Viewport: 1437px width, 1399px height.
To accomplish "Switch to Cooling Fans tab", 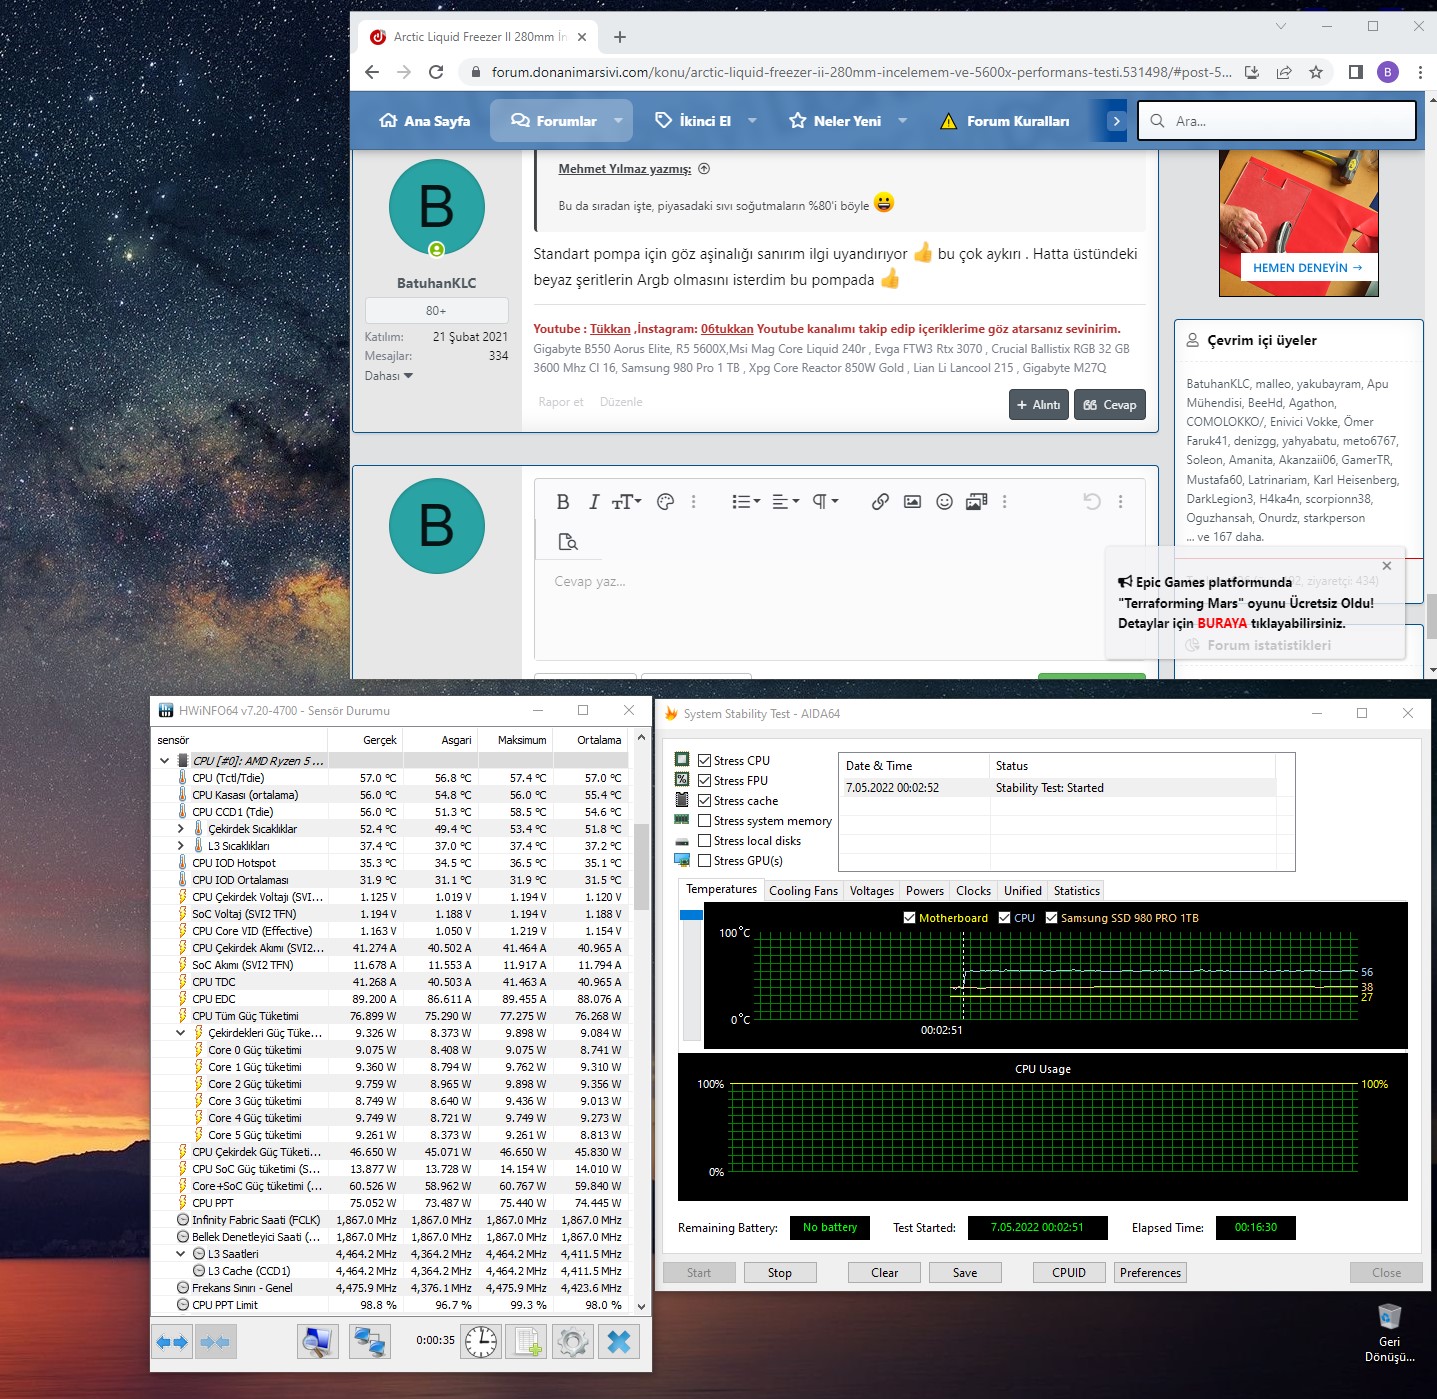I will (x=803, y=891).
